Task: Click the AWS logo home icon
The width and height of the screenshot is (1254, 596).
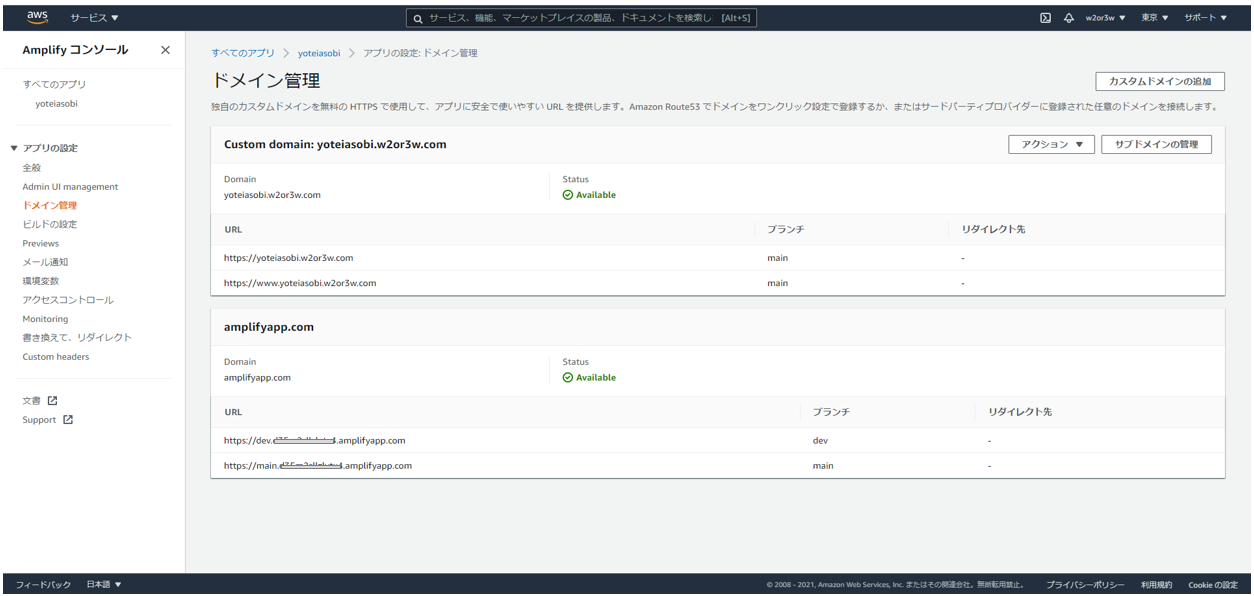Action: point(38,17)
